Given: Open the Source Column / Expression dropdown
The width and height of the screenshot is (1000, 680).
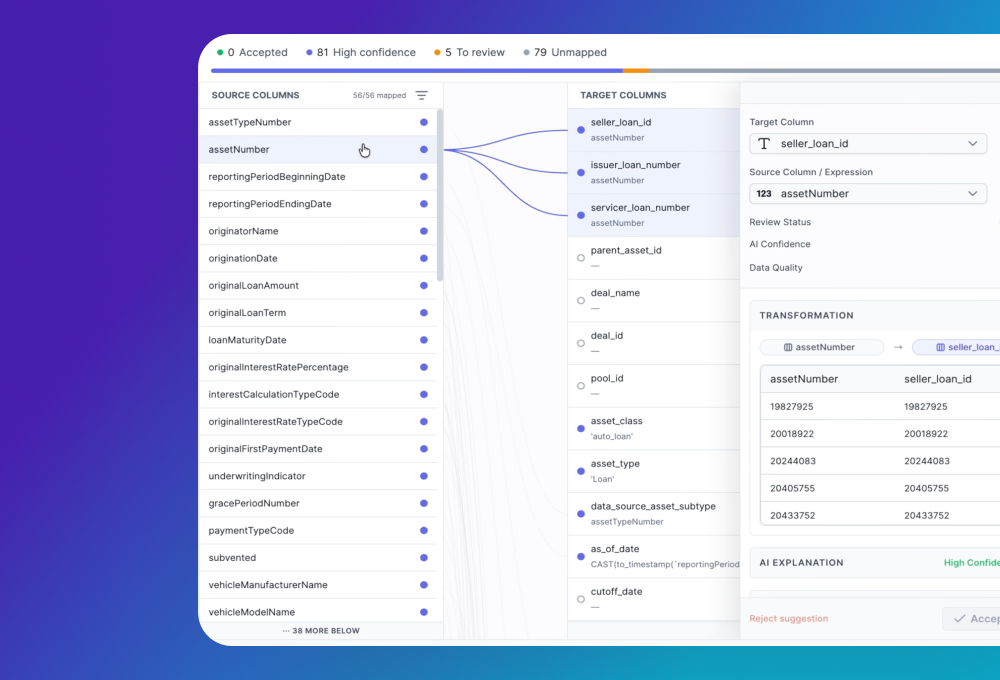Looking at the screenshot, I should [x=868, y=193].
